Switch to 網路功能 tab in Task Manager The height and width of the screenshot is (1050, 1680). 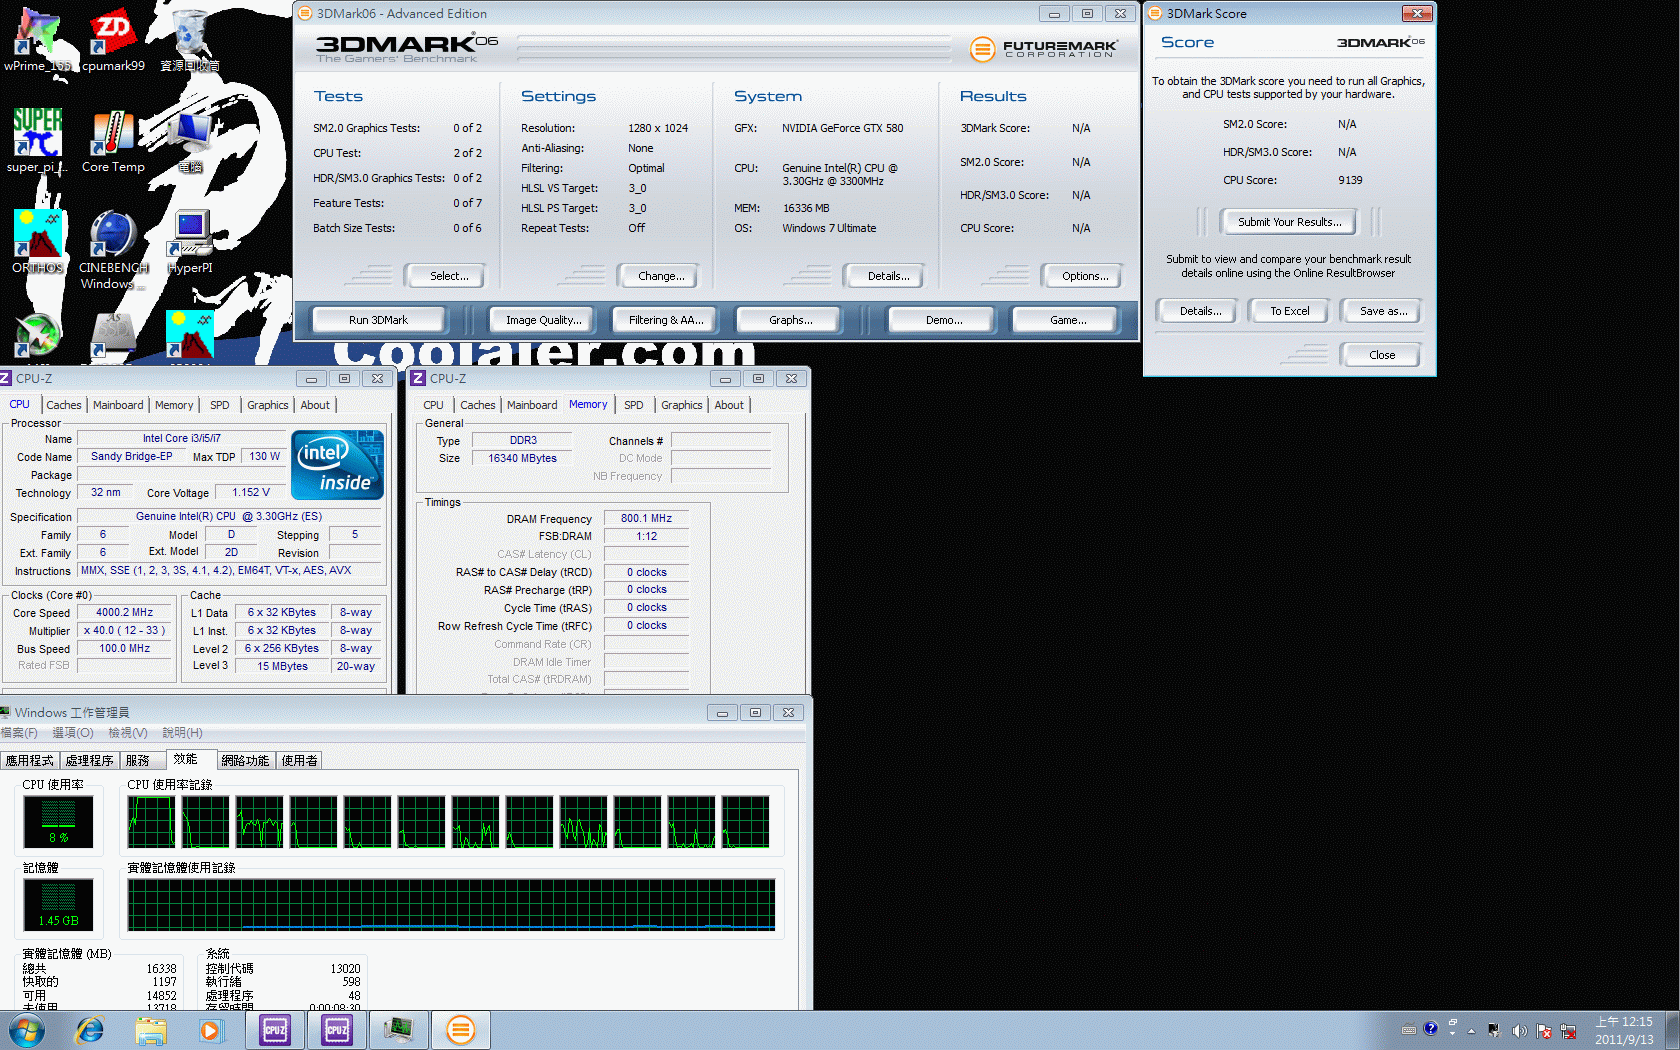tap(245, 761)
